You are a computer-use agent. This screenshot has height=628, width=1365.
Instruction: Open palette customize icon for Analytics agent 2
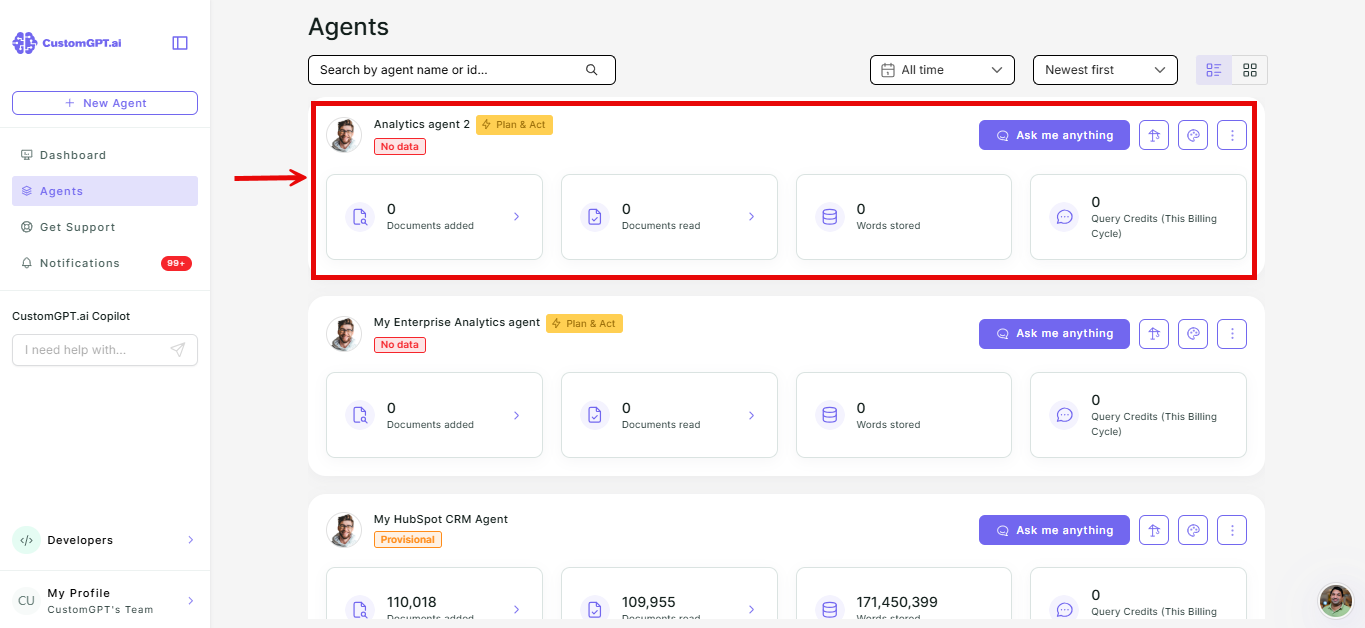point(1193,135)
